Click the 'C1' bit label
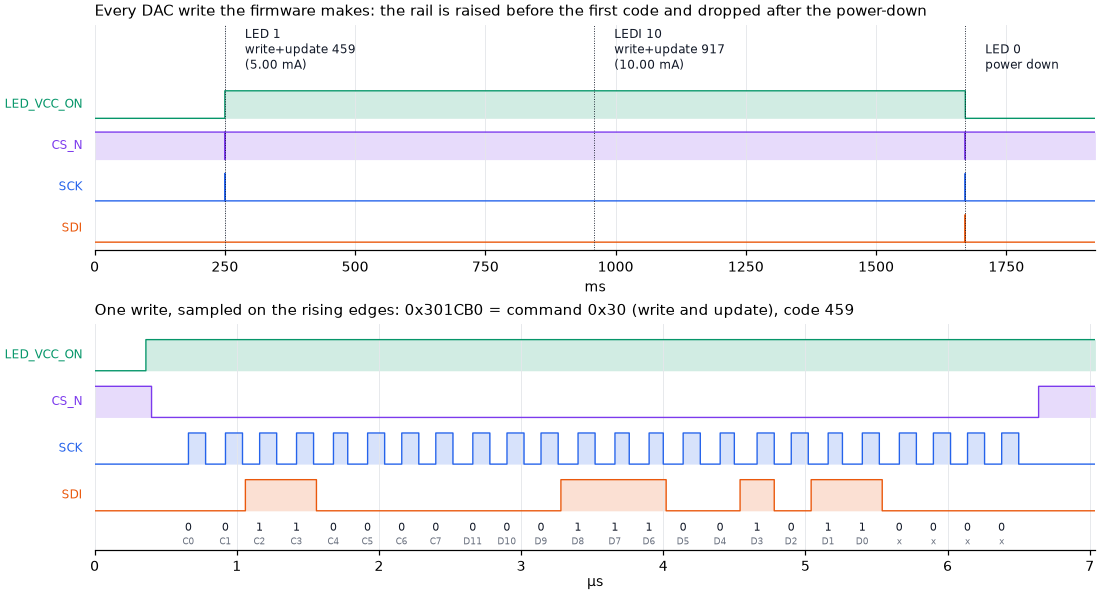 (x=225, y=541)
